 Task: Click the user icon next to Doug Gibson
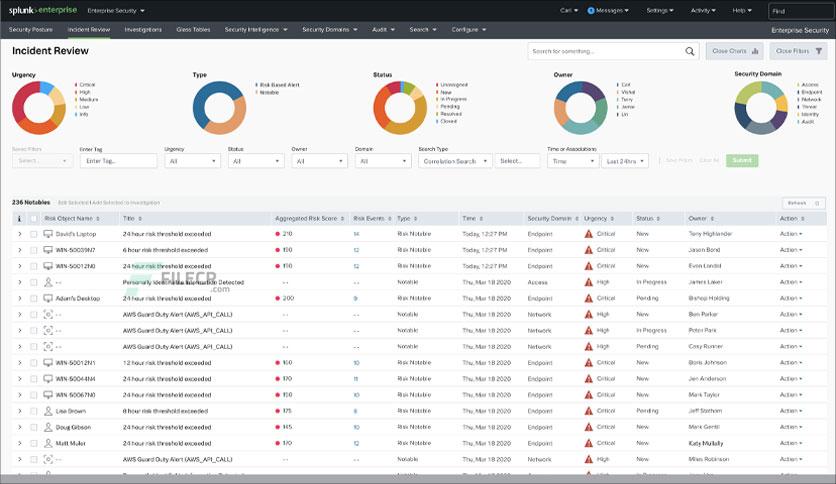pos(48,427)
